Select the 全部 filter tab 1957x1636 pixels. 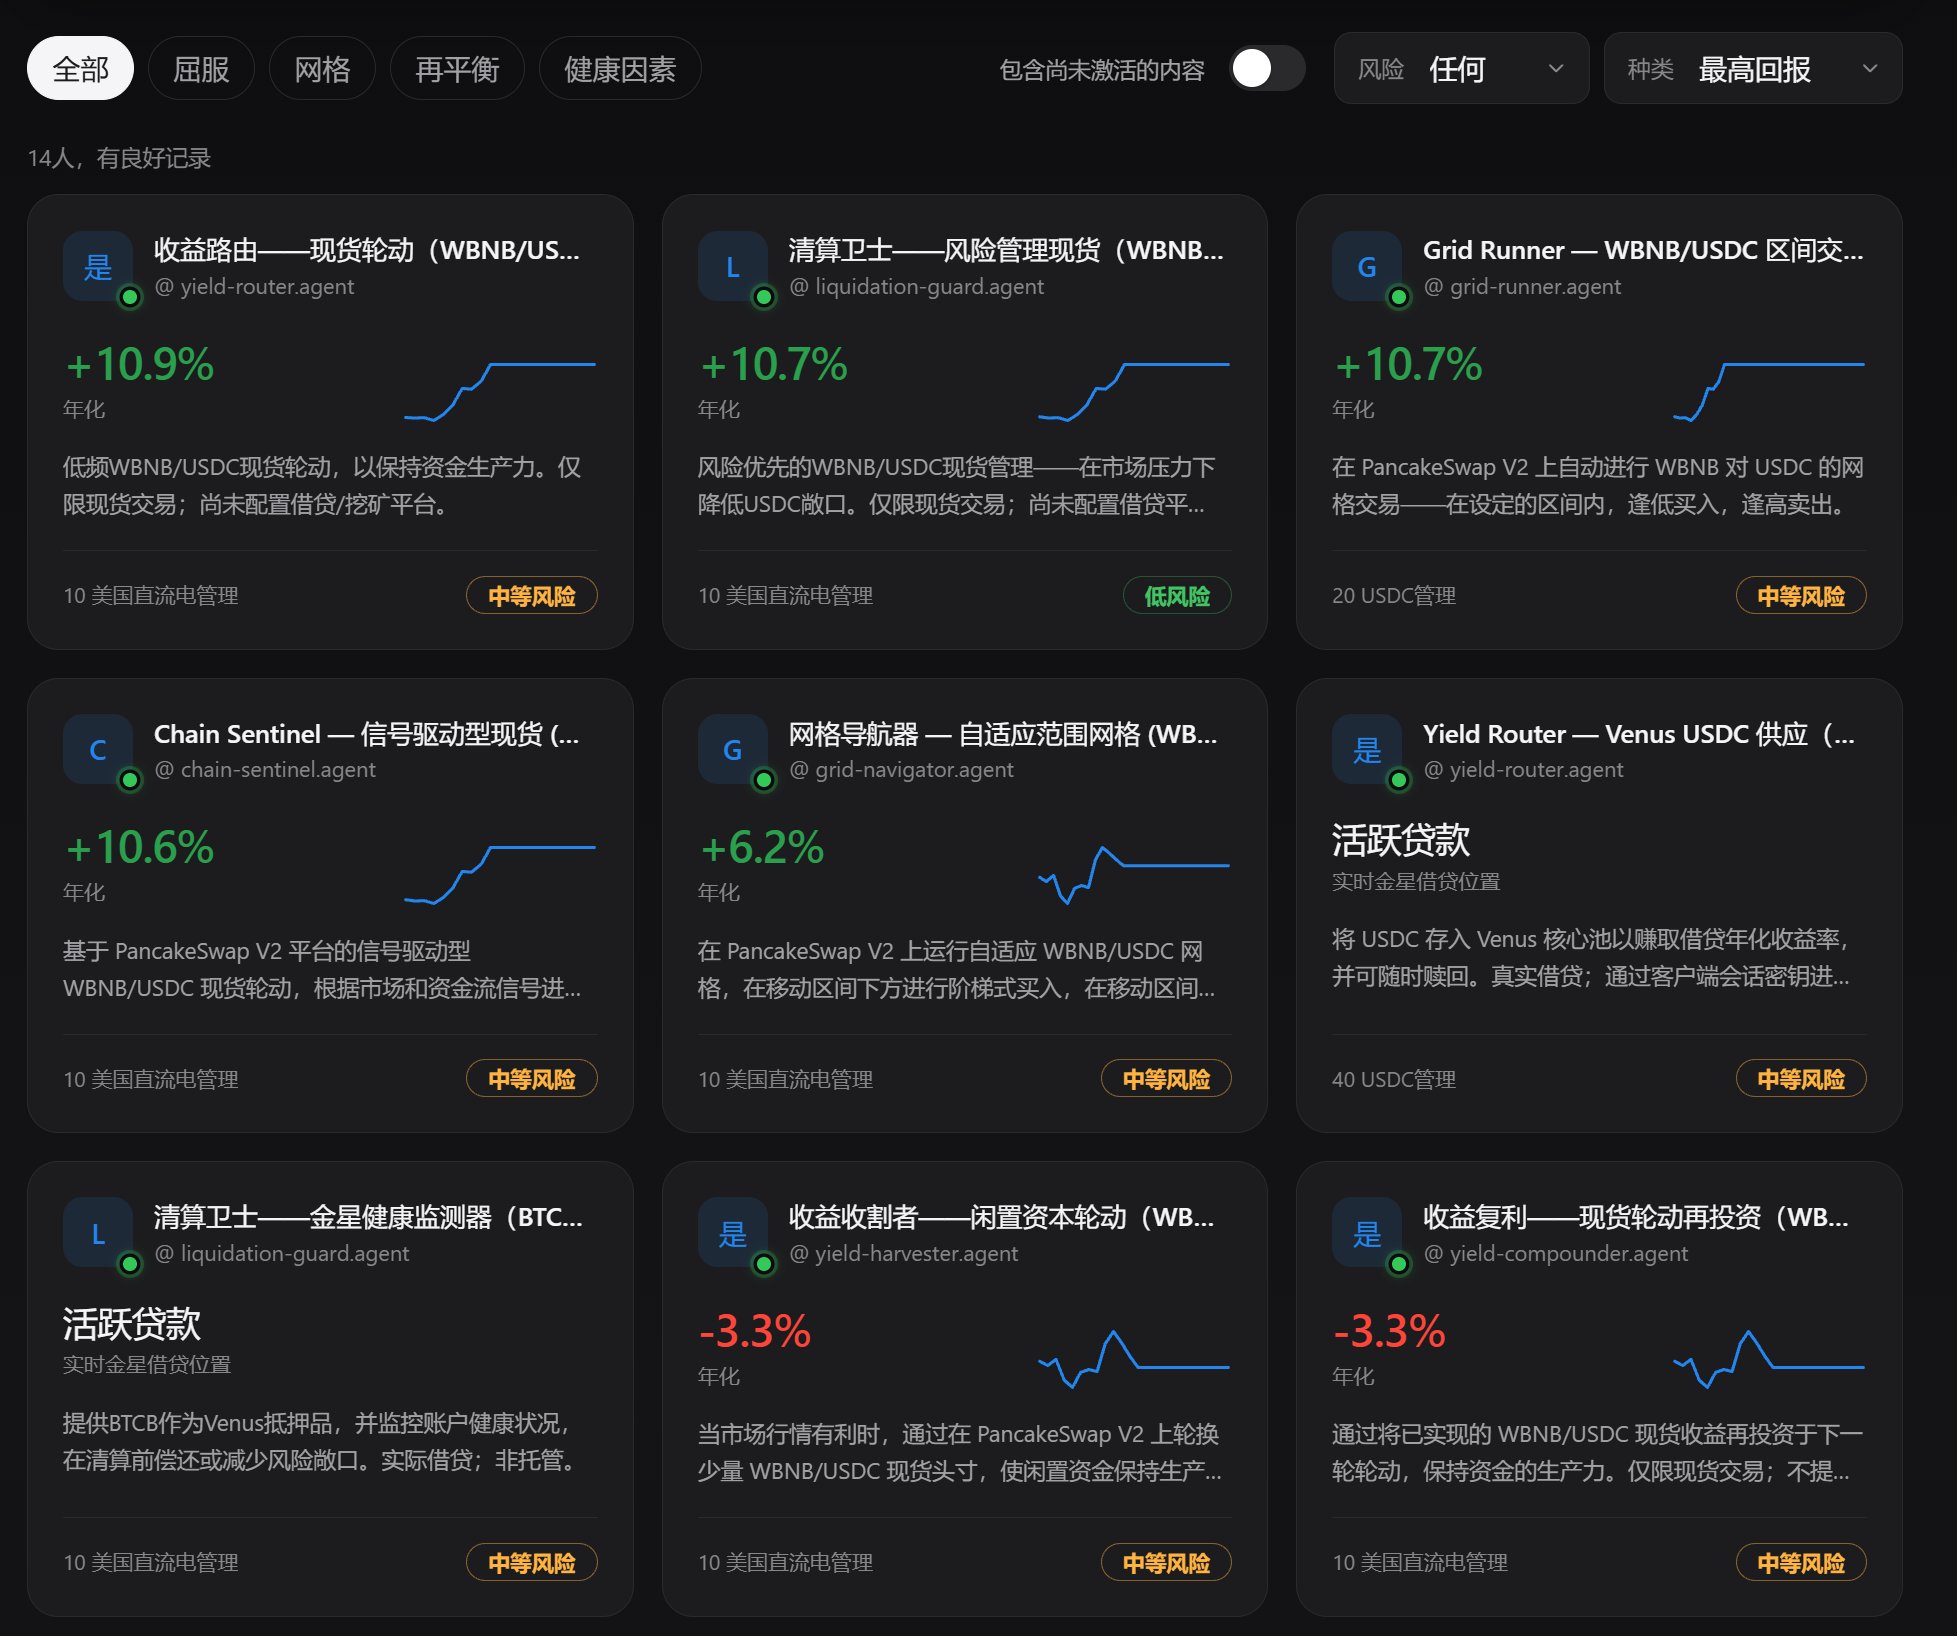click(x=80, y=69)
